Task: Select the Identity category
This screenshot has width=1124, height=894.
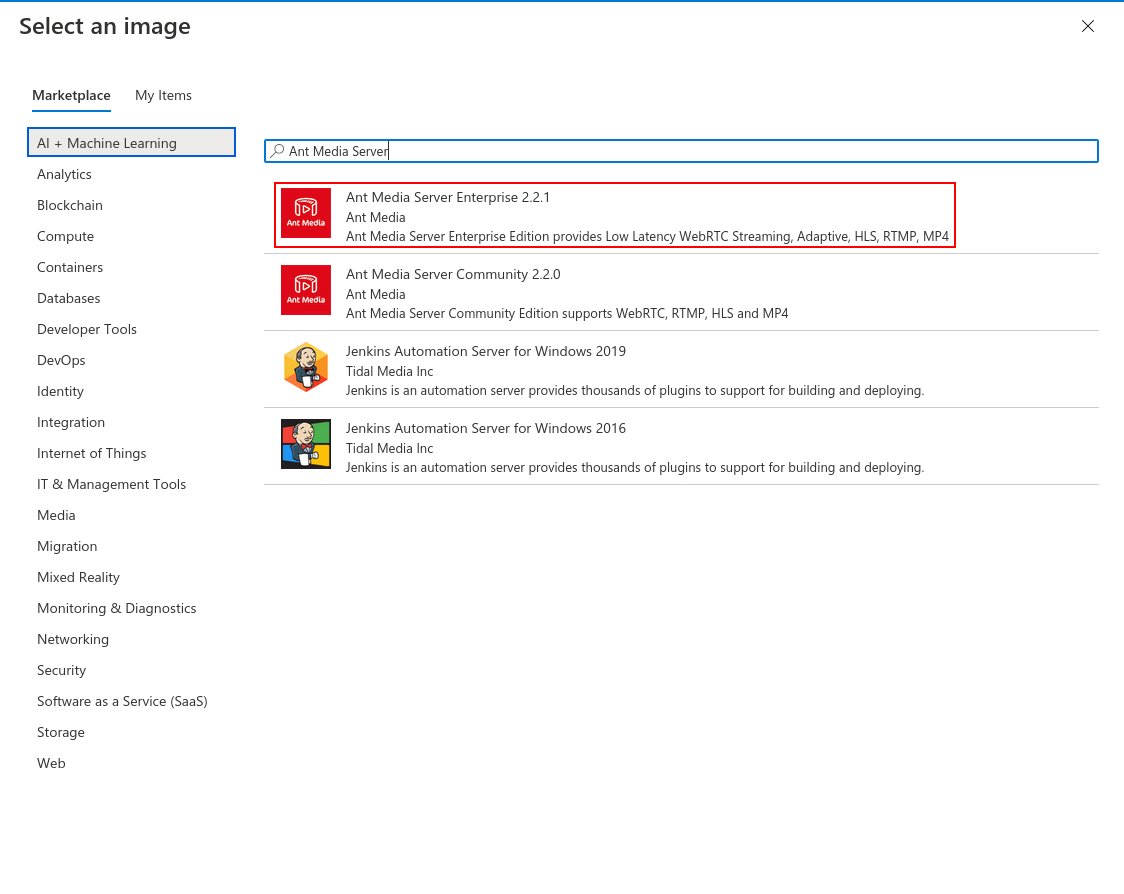Action: pyautogui.click(x=60, y=391)
